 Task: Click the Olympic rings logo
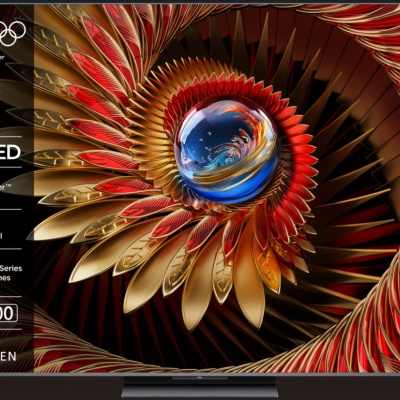pos(13,34)
